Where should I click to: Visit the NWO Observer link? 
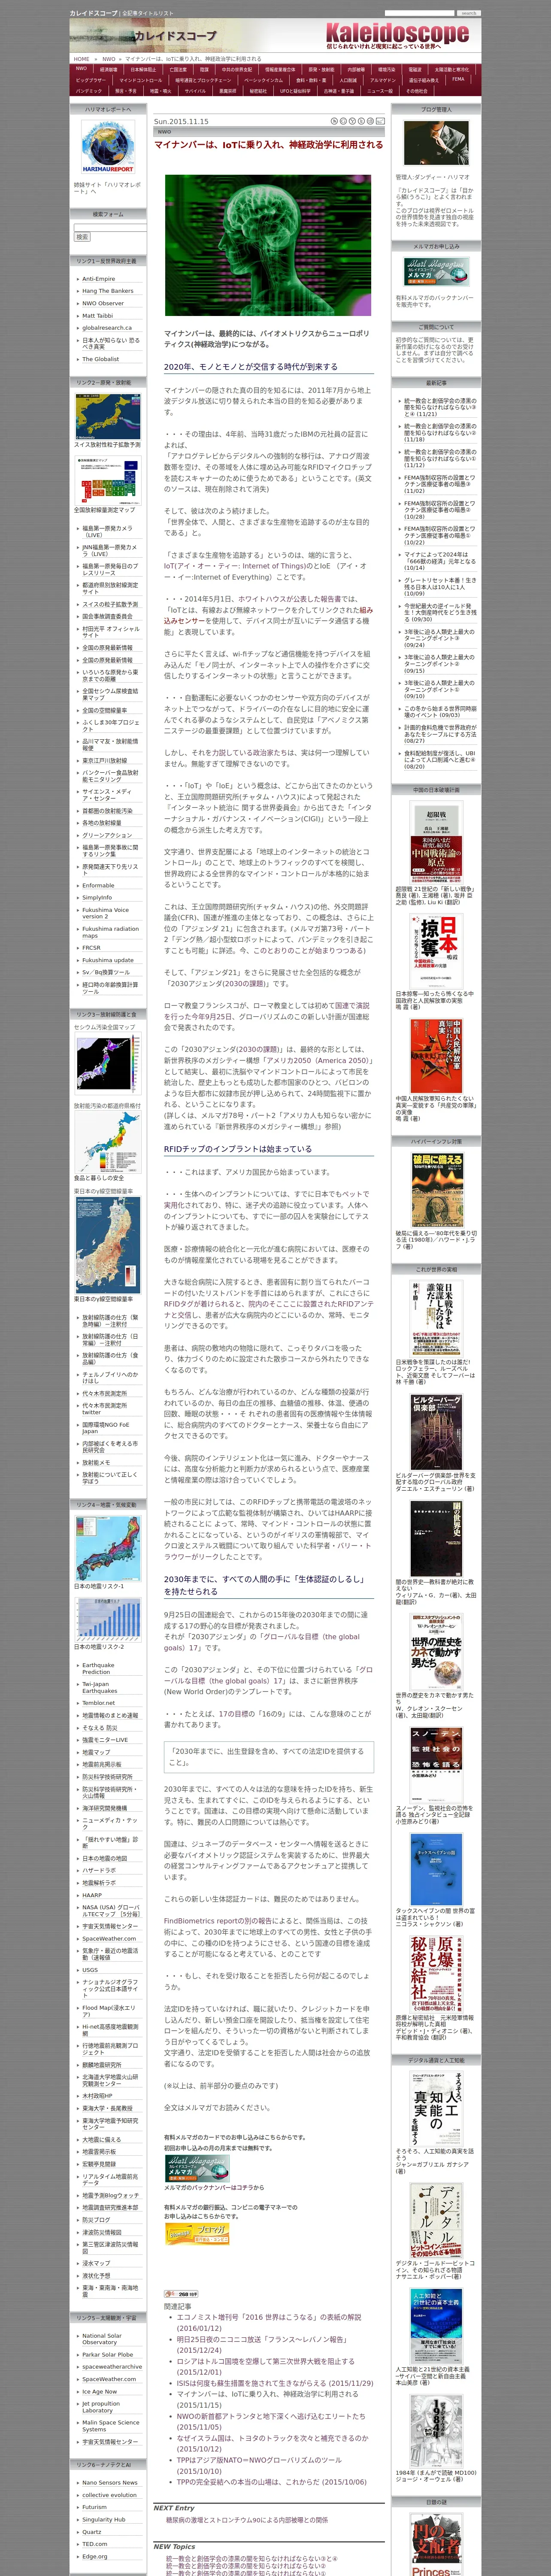[103, 303]
